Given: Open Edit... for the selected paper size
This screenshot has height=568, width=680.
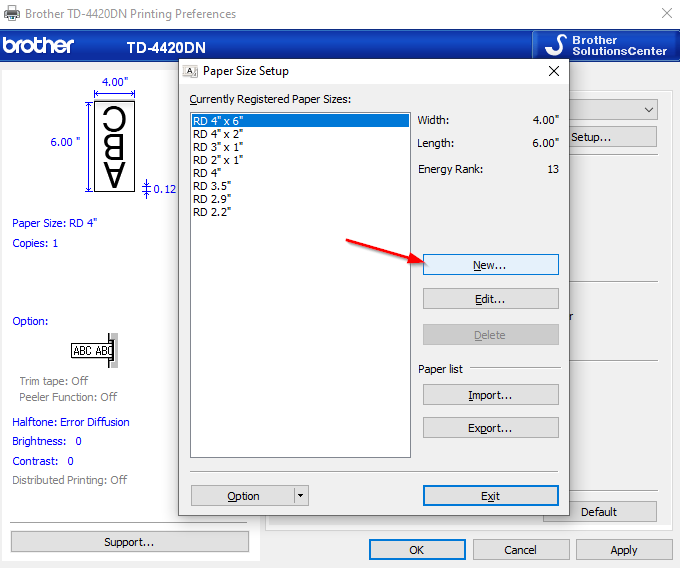Looking at the screenshot, I should click(490, 299).
